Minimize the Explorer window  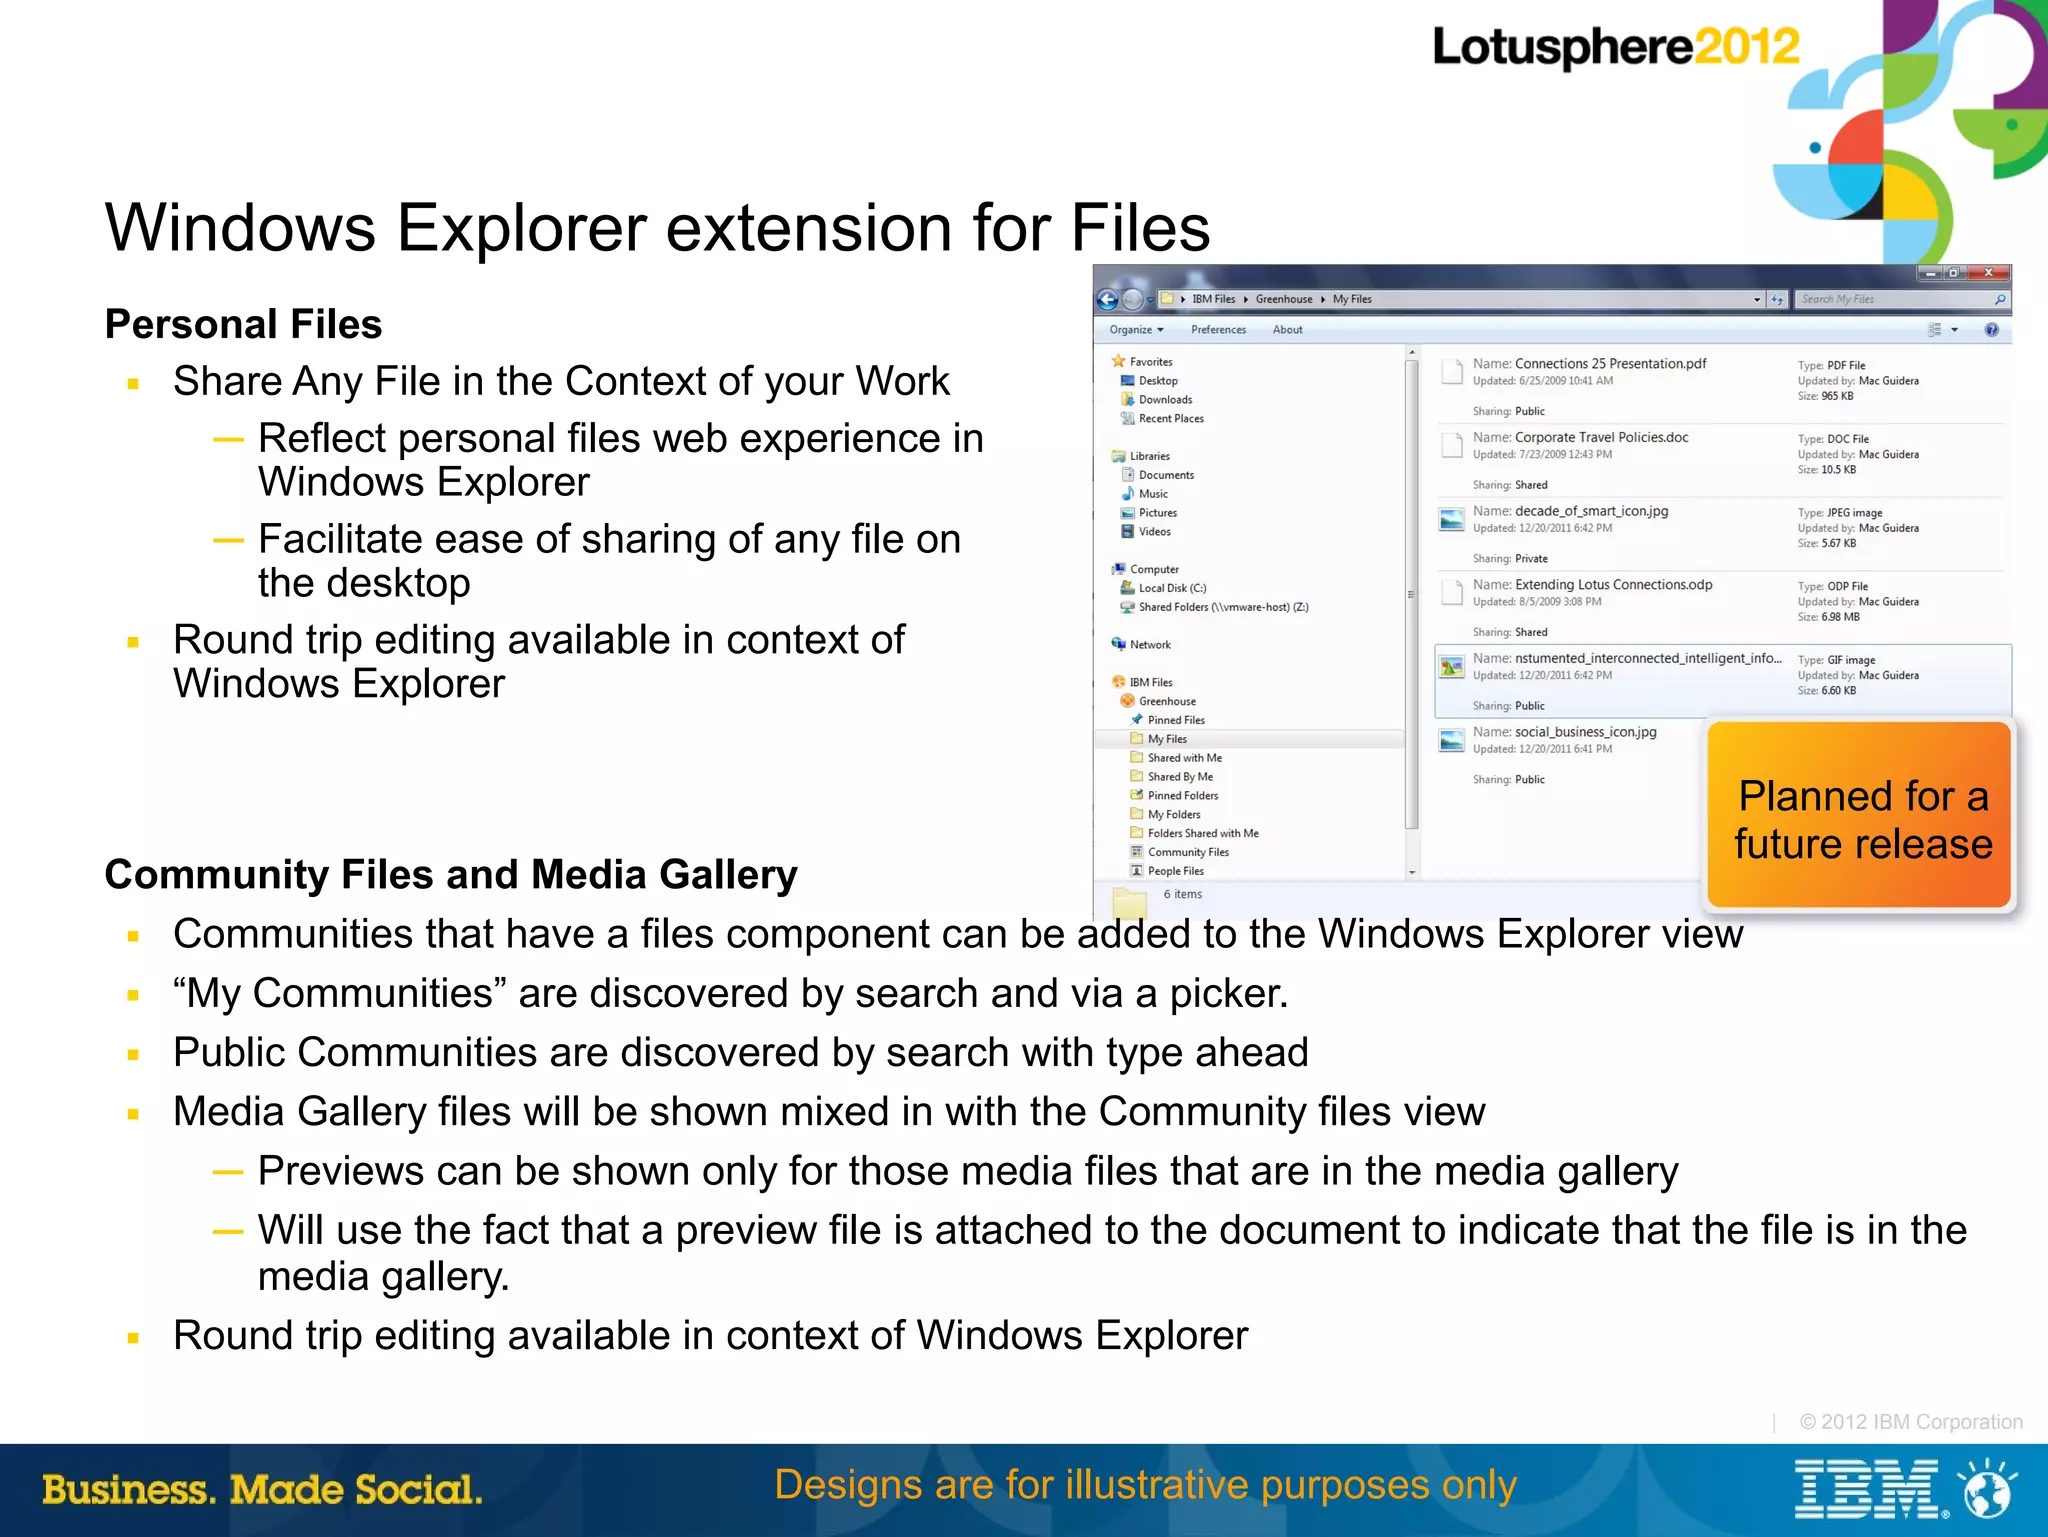(x=1930, y=273)
